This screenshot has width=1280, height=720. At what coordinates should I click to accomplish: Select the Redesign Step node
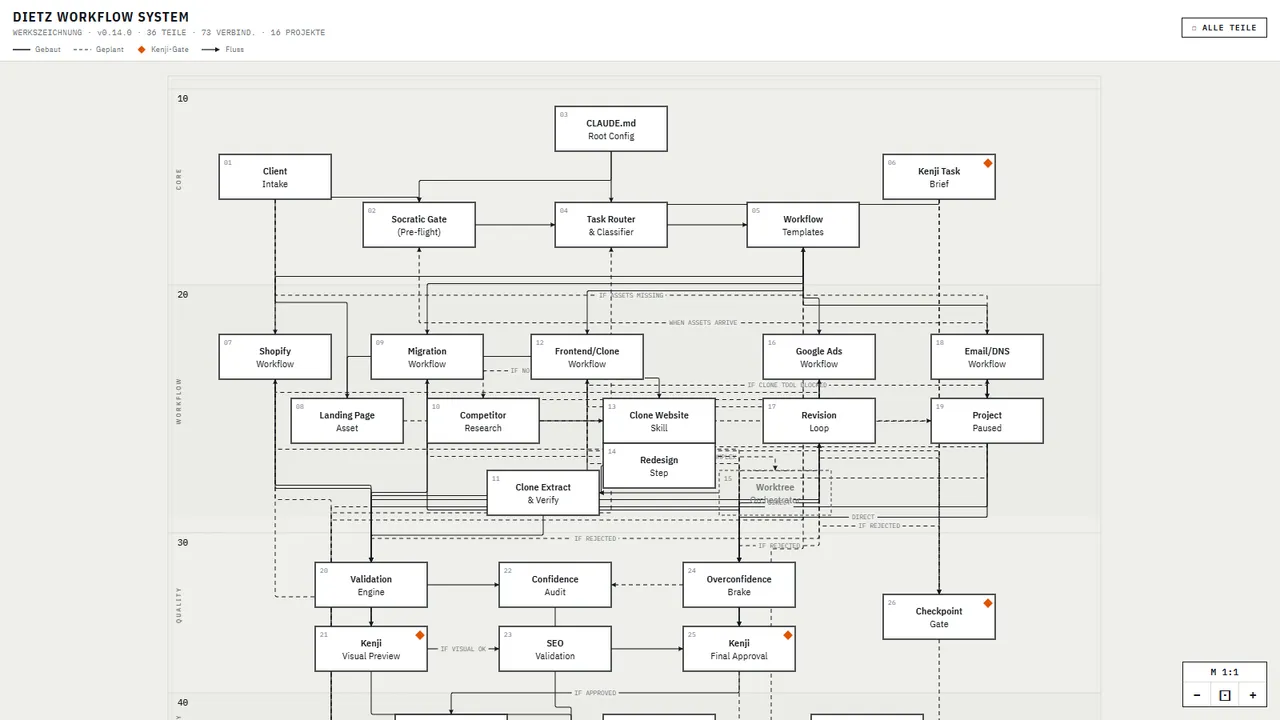coord(659,466)
